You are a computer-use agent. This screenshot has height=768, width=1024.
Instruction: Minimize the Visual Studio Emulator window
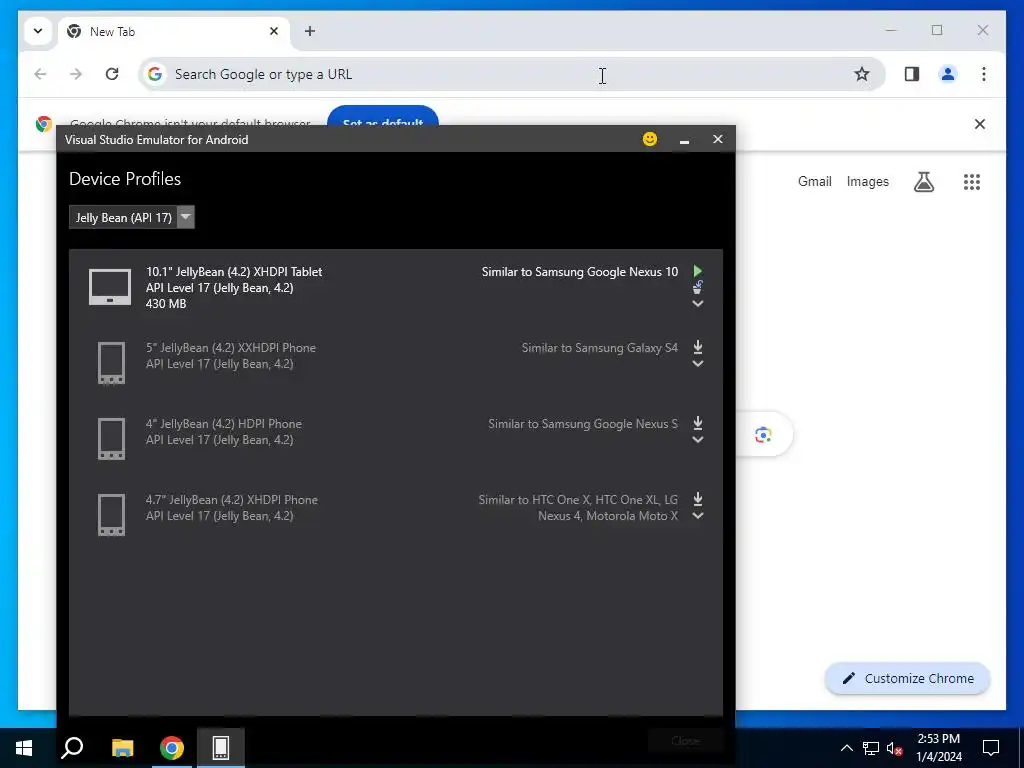point(684,140)
